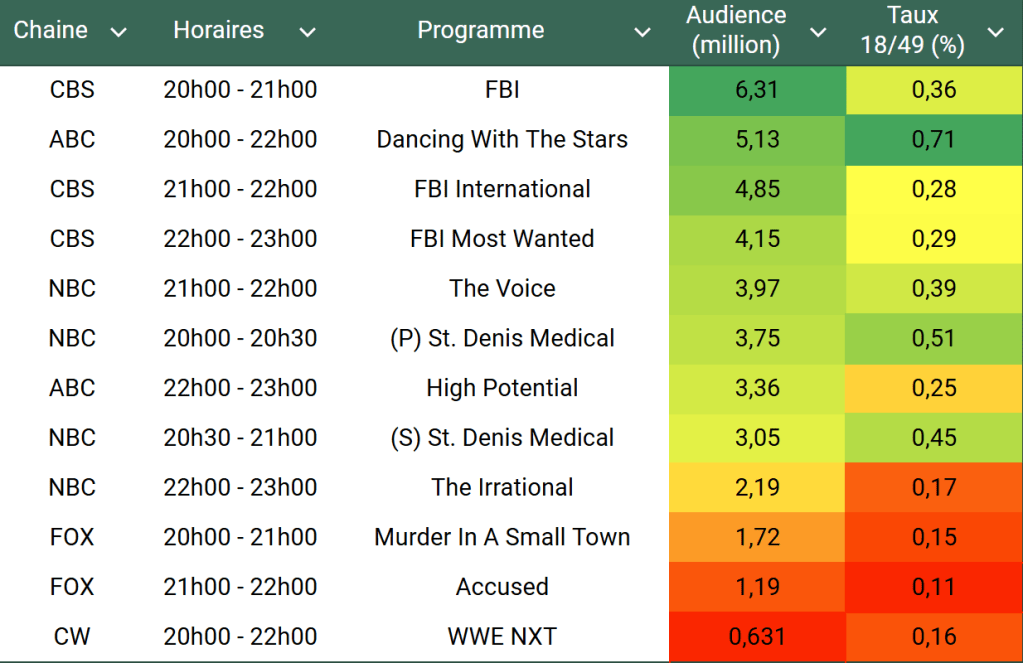Select the Chaine header label
Image resolution: width=1023 pixels, height=663 pixels.
point(51,30)
